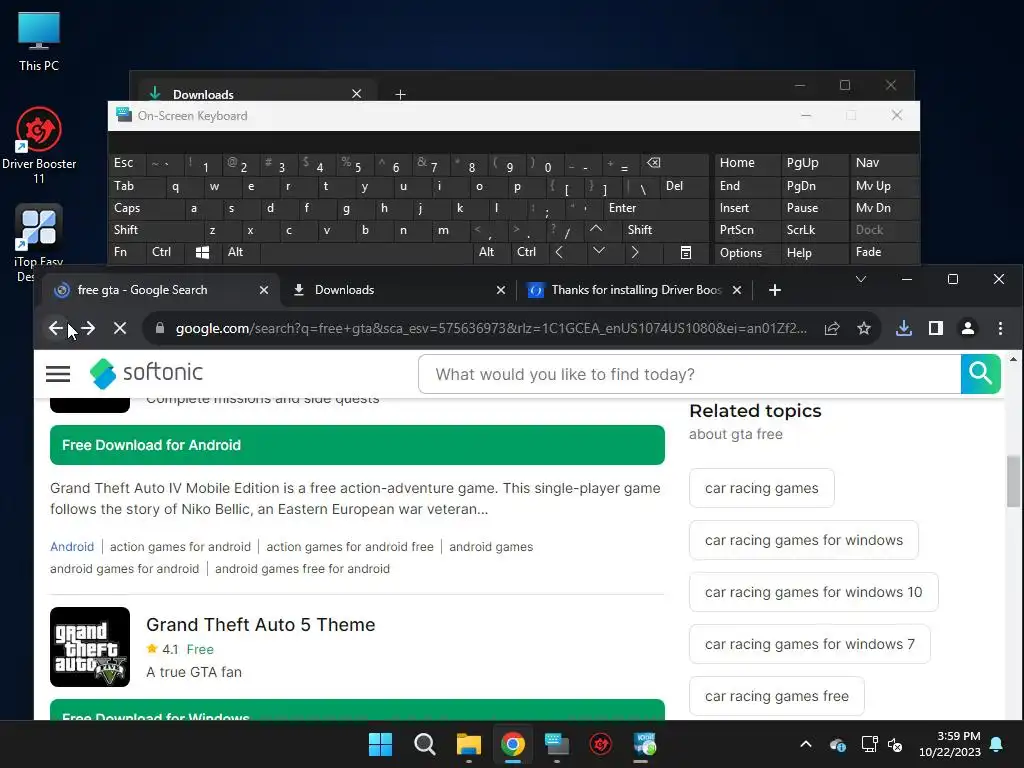Screen dimensions: 1024x768
Task: Click clock and date in taskbar
Action: point(950,744)
